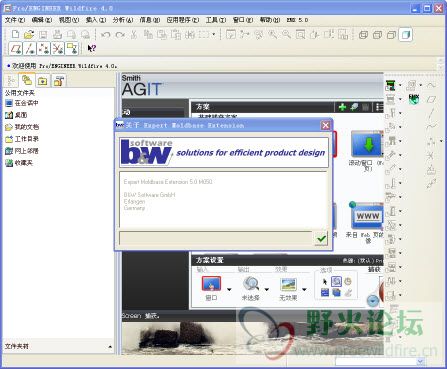447x369 pixels.
Task: Click the context help pointer icon
Action: [x=91, y=48]
